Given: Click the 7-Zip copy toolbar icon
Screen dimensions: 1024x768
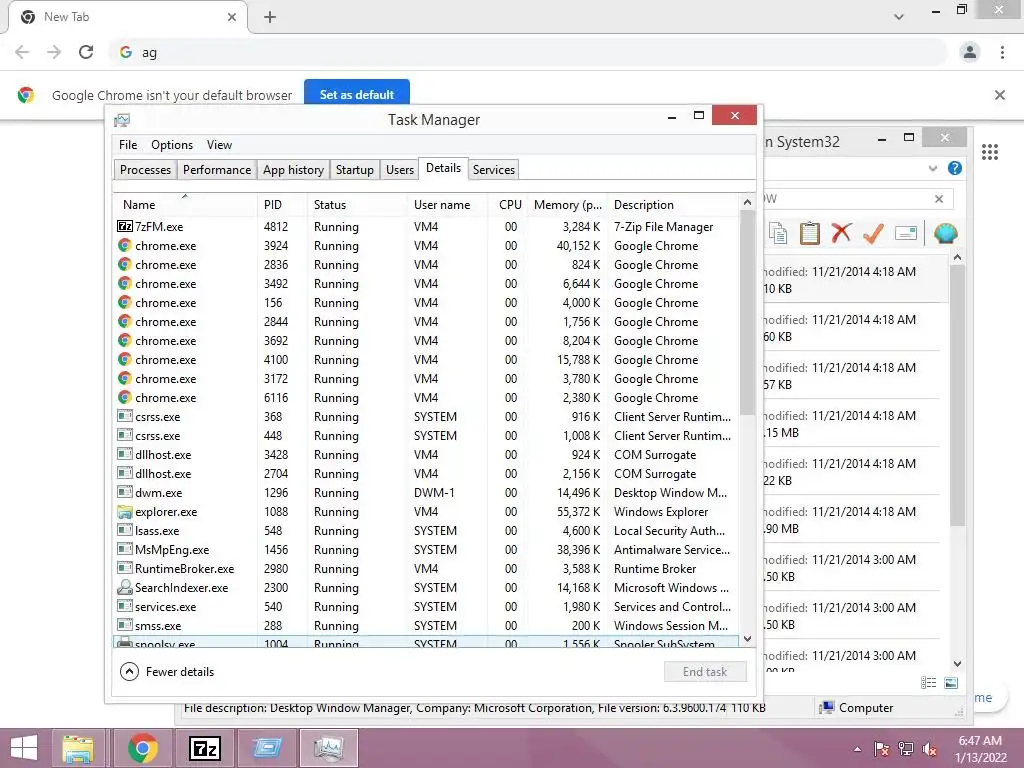Looking at the screenshot, I should (778, 233).
